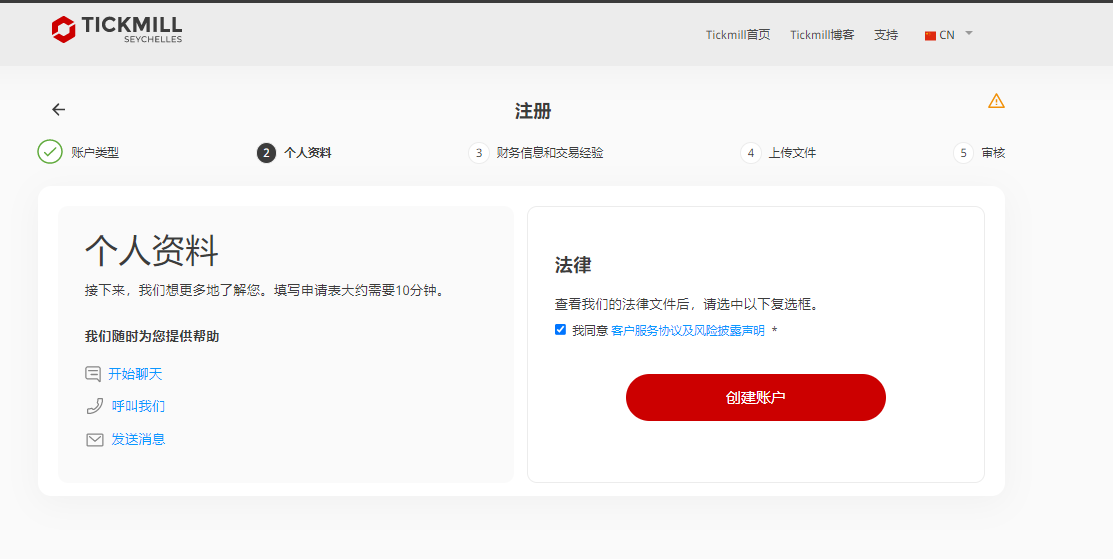Screen dimensions: 1113x559
Task: Click the Tickmill Seychelles logo
Action: 116,30
